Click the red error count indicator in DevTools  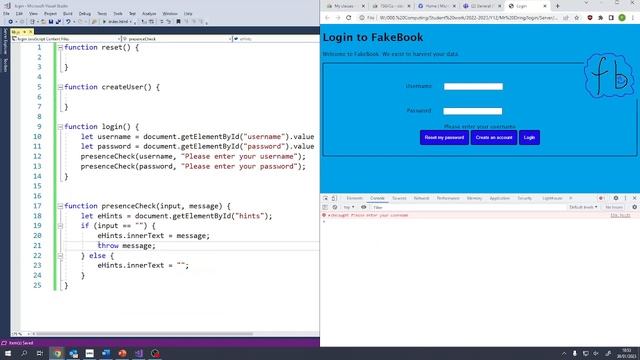point(601,198)
